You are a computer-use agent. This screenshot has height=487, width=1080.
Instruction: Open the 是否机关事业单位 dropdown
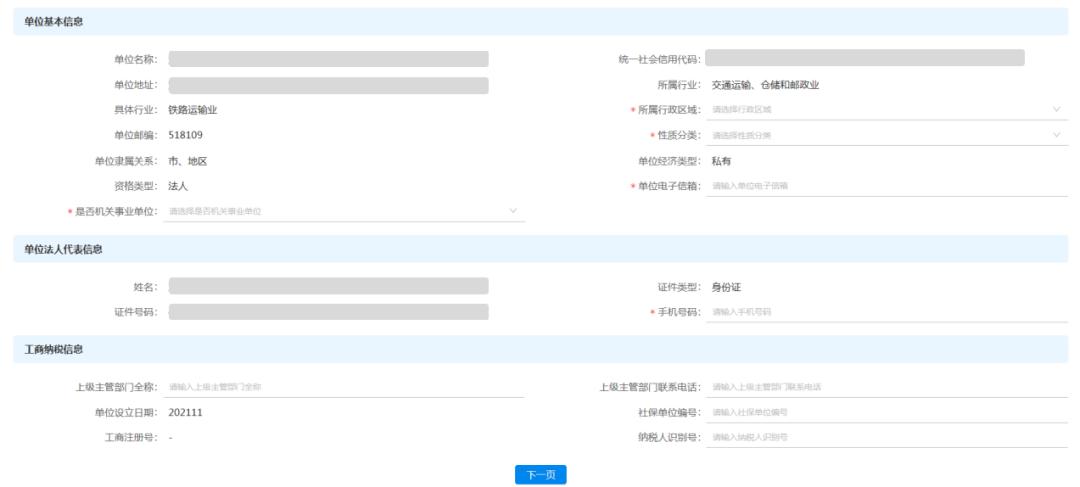tap(343, 211)
